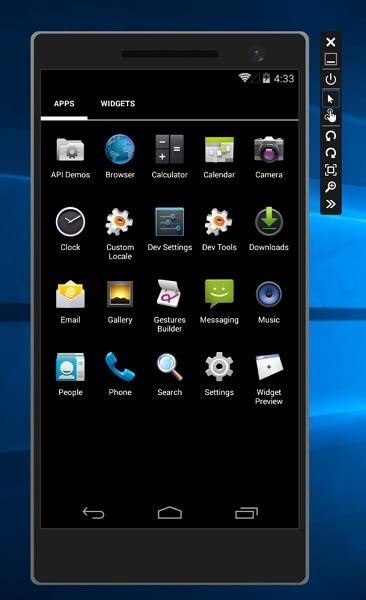Open the People contacts app

70,374
